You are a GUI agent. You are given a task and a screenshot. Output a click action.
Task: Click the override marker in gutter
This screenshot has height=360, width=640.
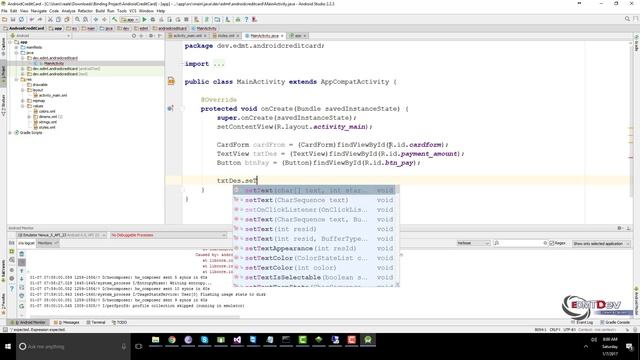pos(170,109)
